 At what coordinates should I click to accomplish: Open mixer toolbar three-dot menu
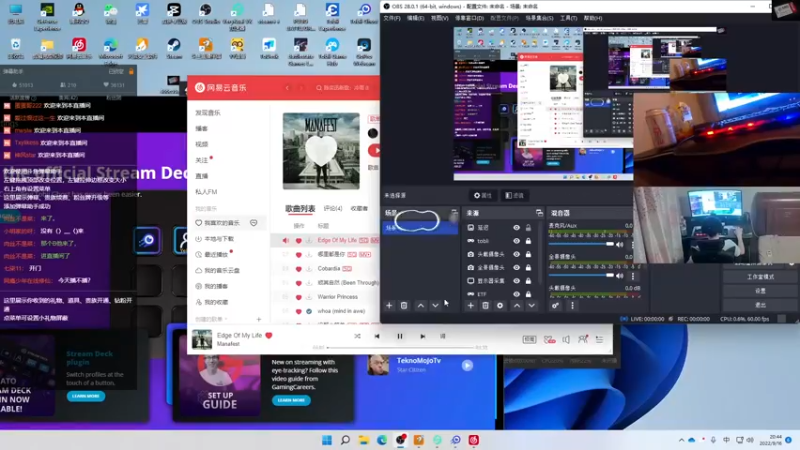pyautogui.click(x=572, y=306)
